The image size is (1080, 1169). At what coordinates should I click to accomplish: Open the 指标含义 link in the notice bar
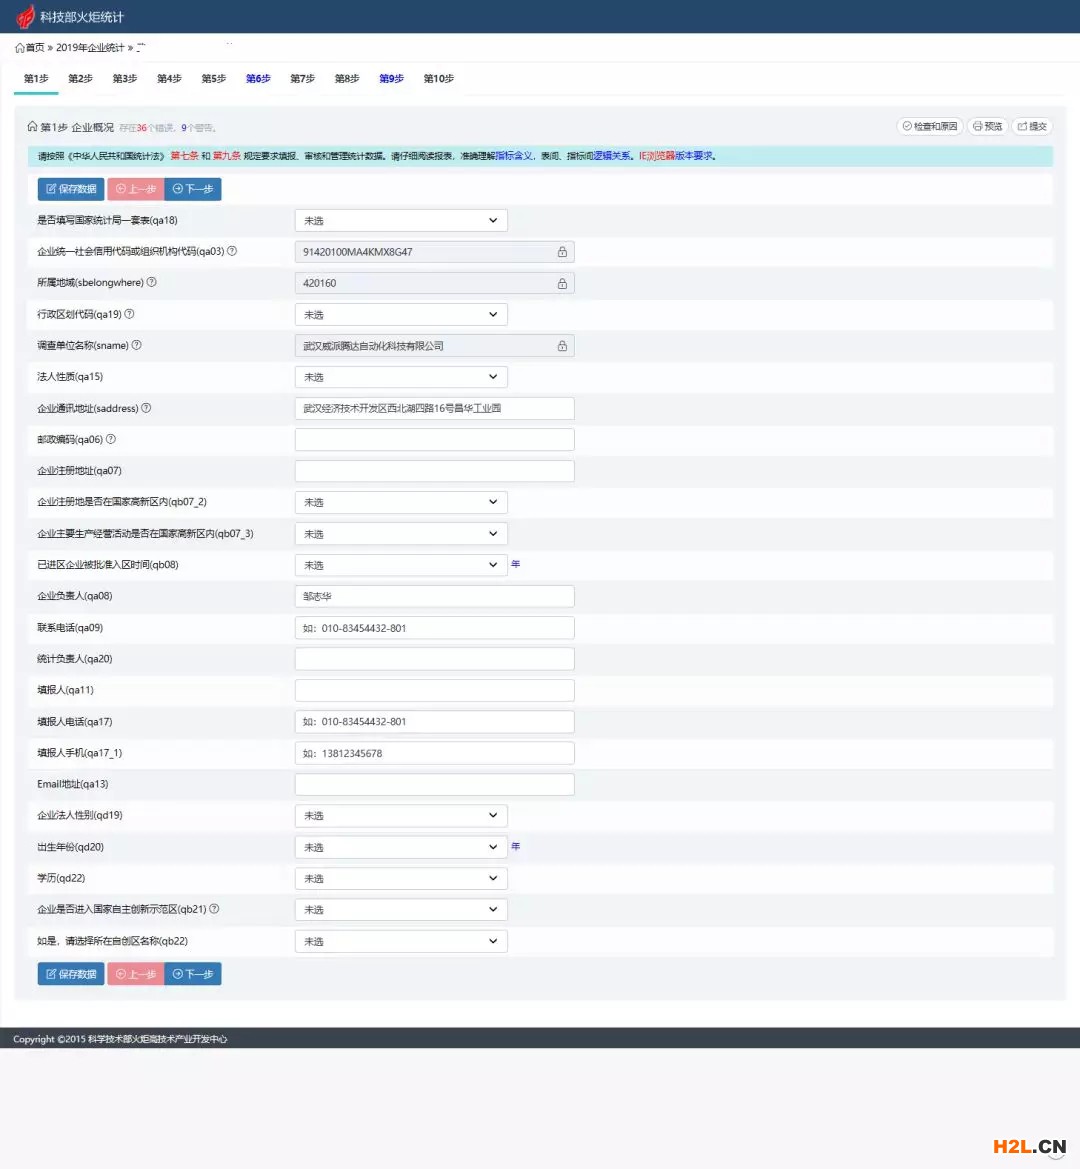pos(514,156)
